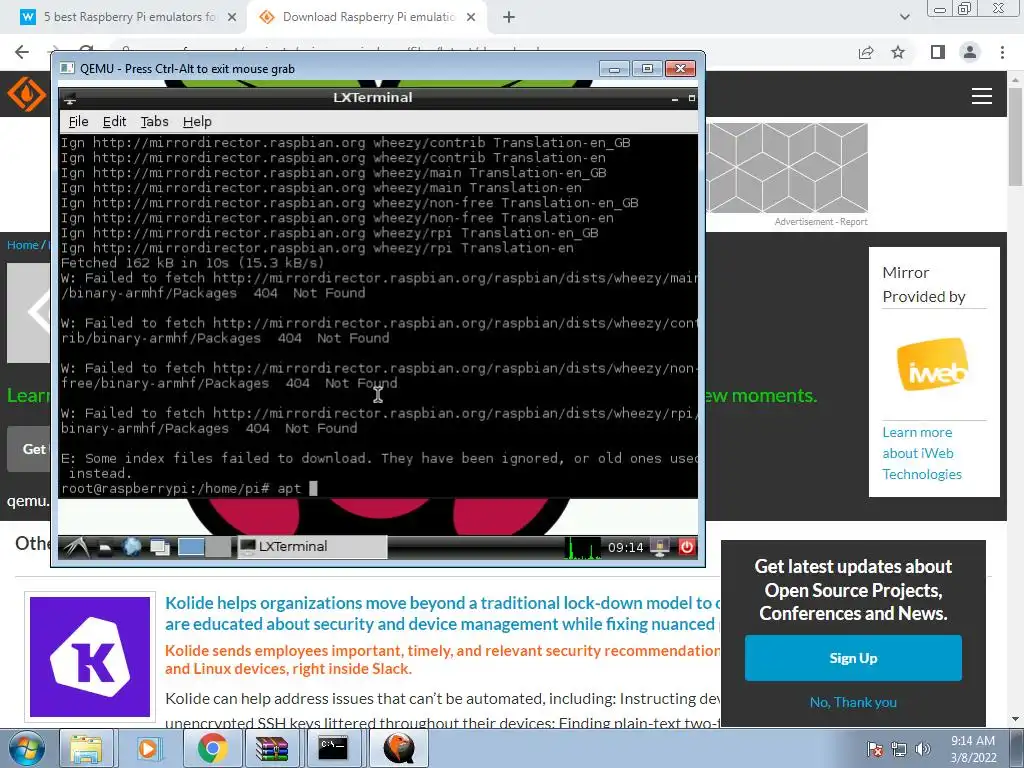Screen dimensions: 1024x768
Task: Close the Download Raspberry Pi emulation tab
Action: point(471,18)
